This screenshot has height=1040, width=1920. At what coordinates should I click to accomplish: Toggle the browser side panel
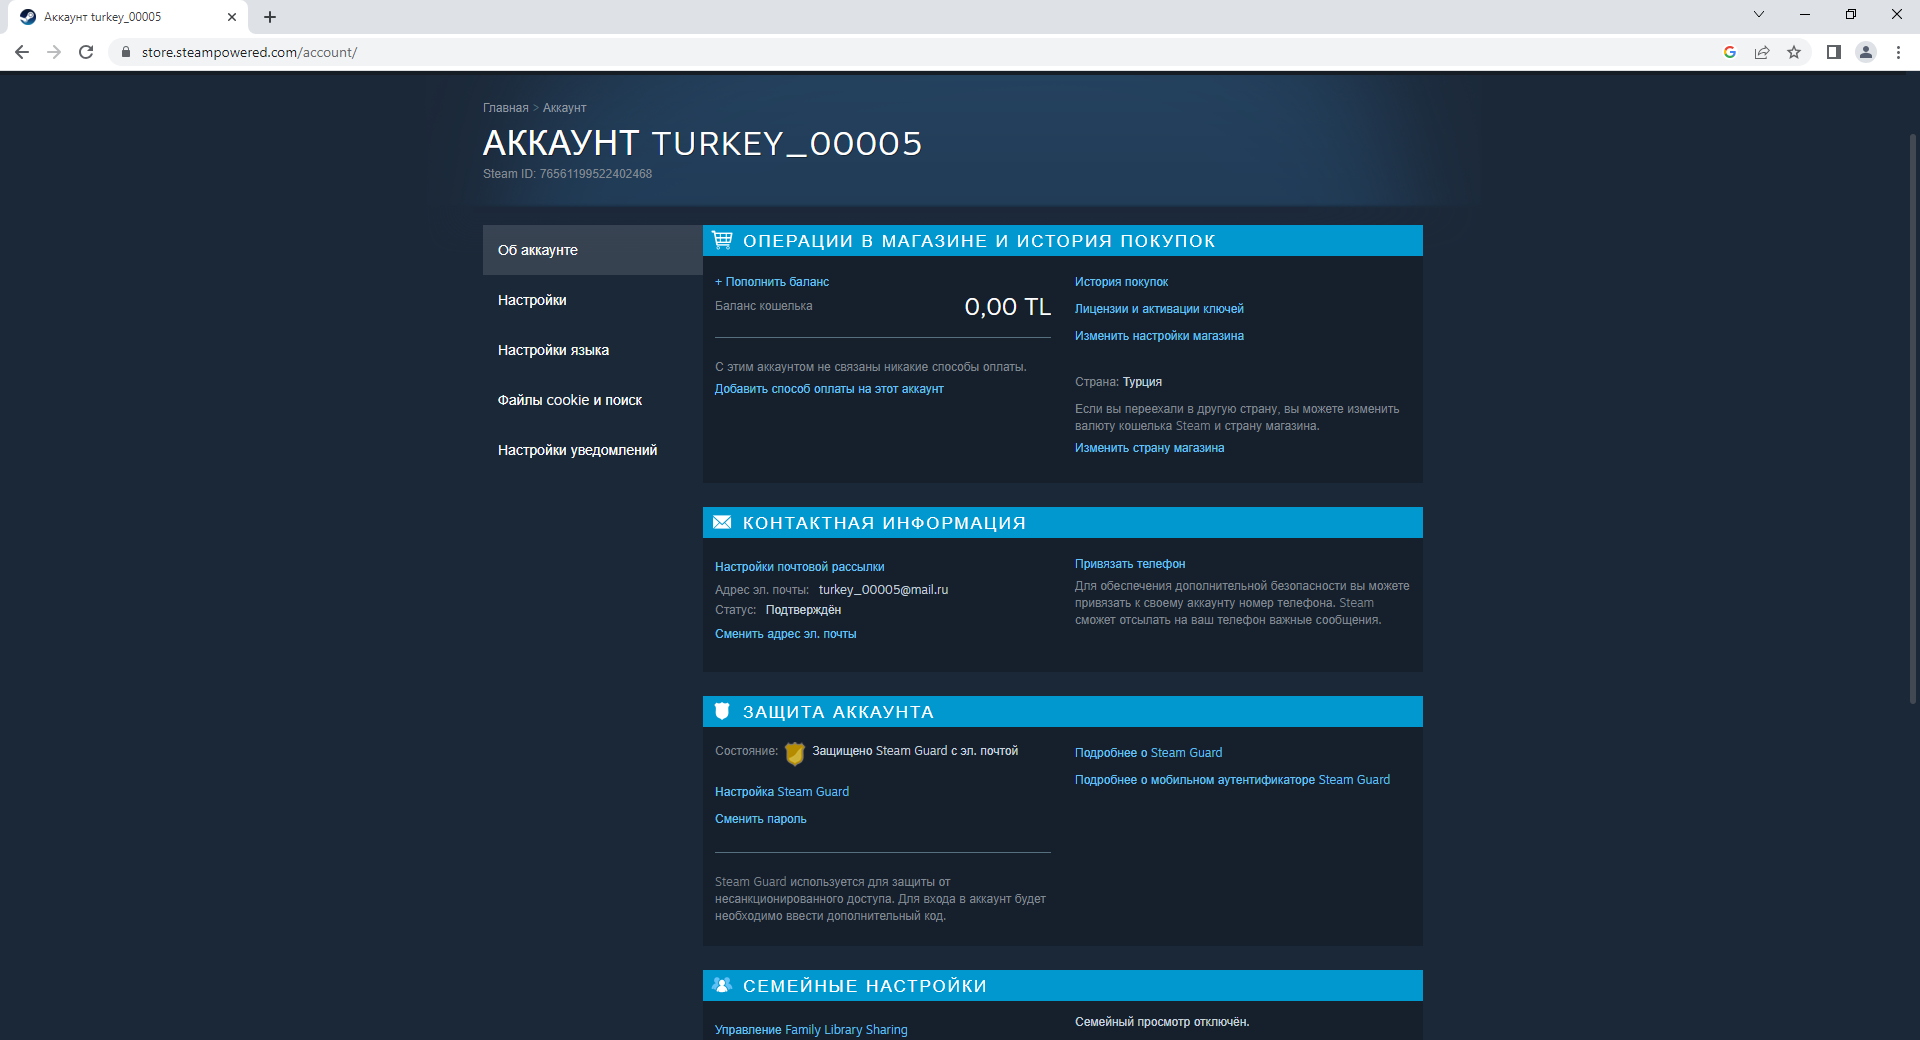tap(1834, 52)
